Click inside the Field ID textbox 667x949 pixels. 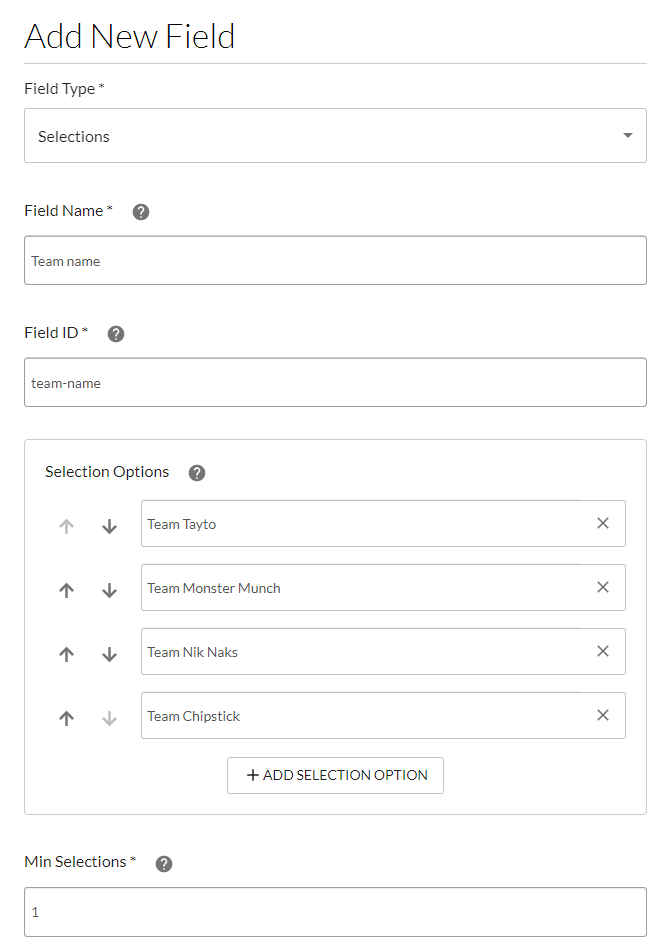pyautogui.click(x=335, y=382)
